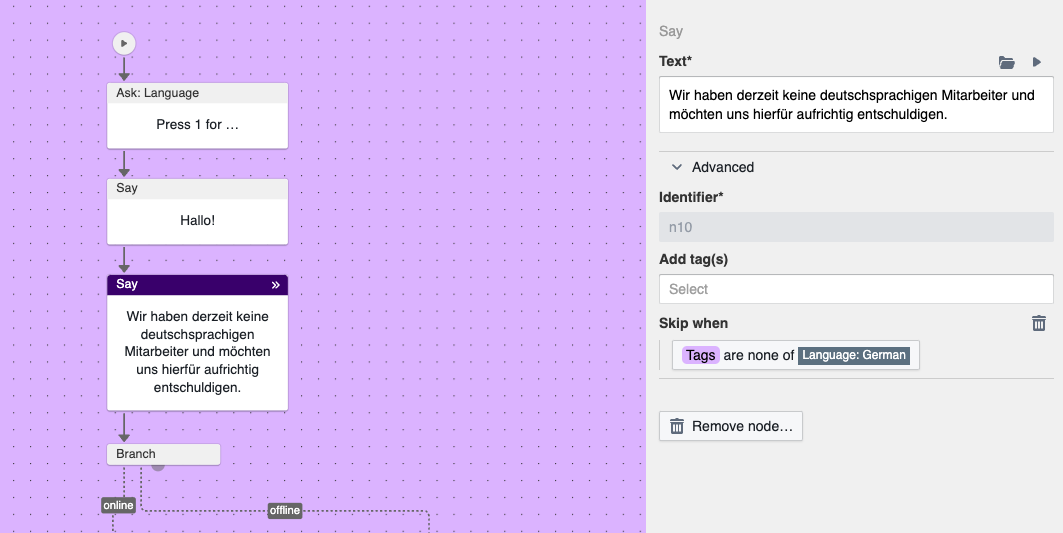Select the Branch node
This screenshot has width=1063, height=533.
click(163, 454)
